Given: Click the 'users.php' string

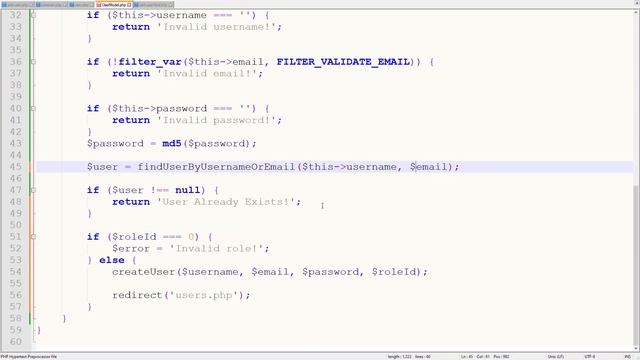Looking at the screenshot, I should pos(204,295).
